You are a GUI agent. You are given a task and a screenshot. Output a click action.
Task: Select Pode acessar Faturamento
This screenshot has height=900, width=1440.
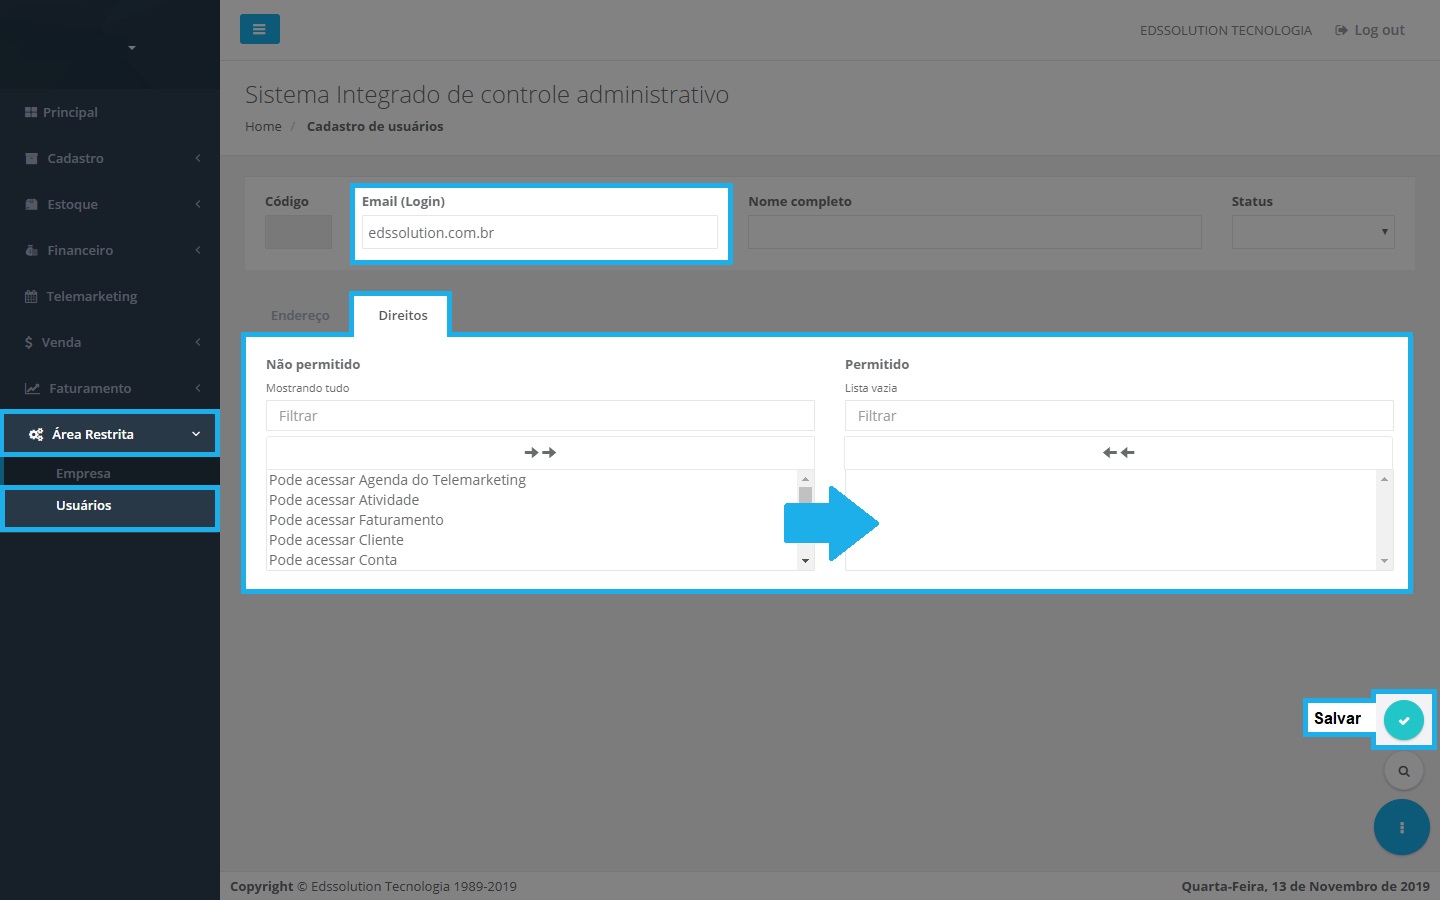356,520
